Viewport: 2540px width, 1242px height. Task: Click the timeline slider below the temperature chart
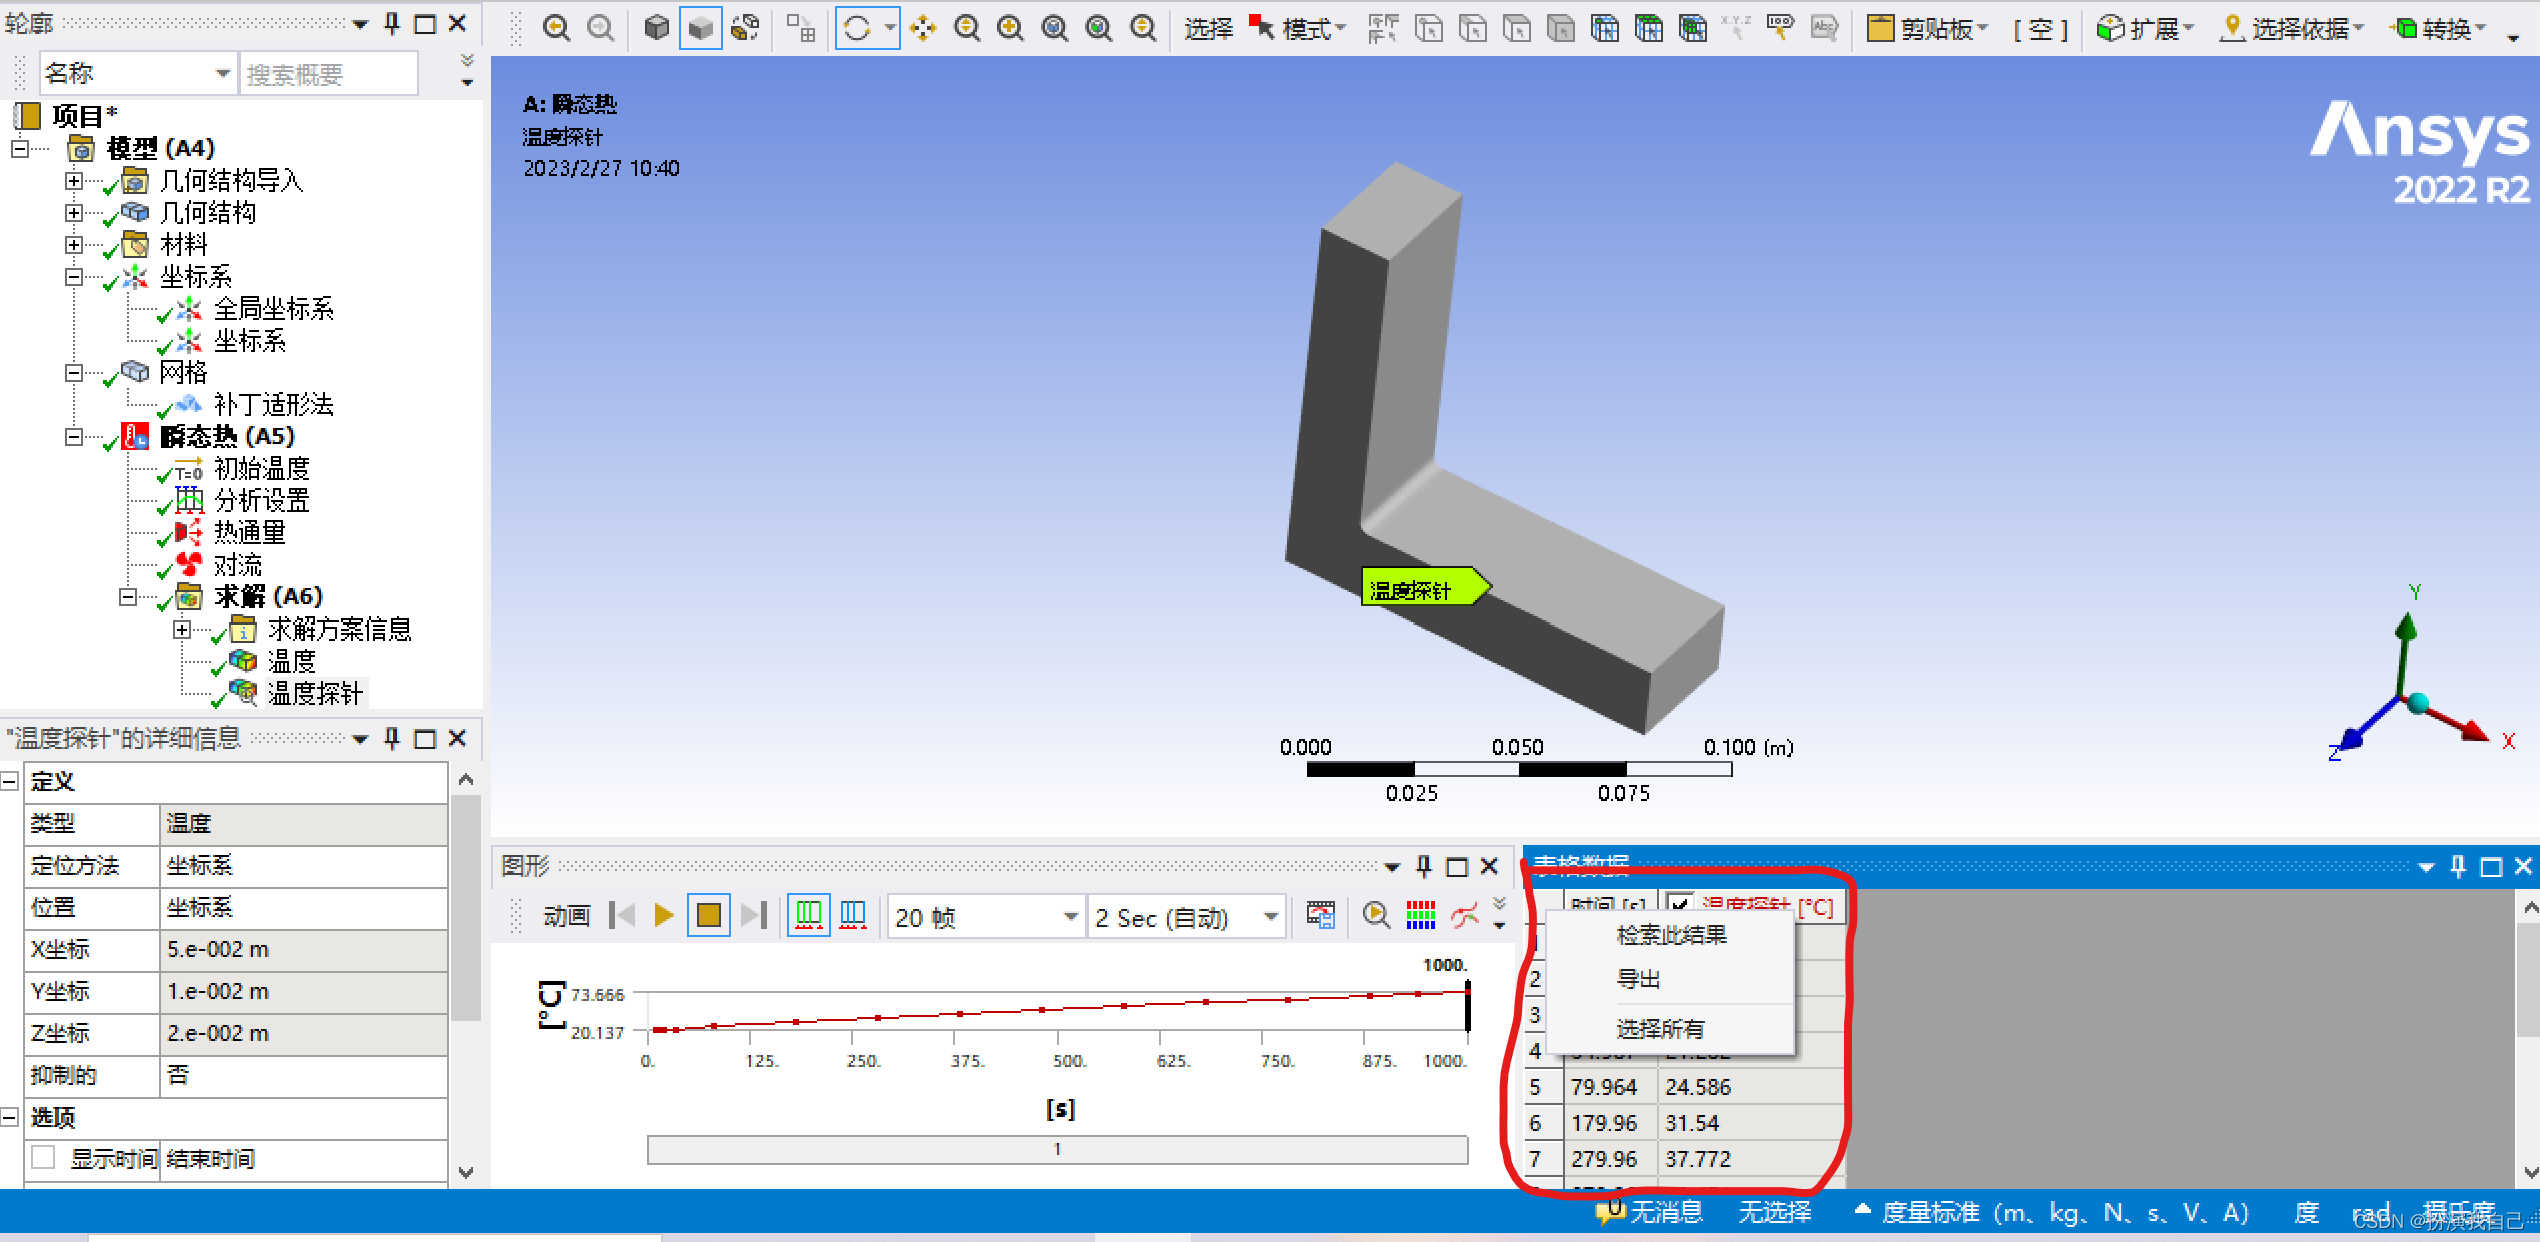(1058, 1148)
